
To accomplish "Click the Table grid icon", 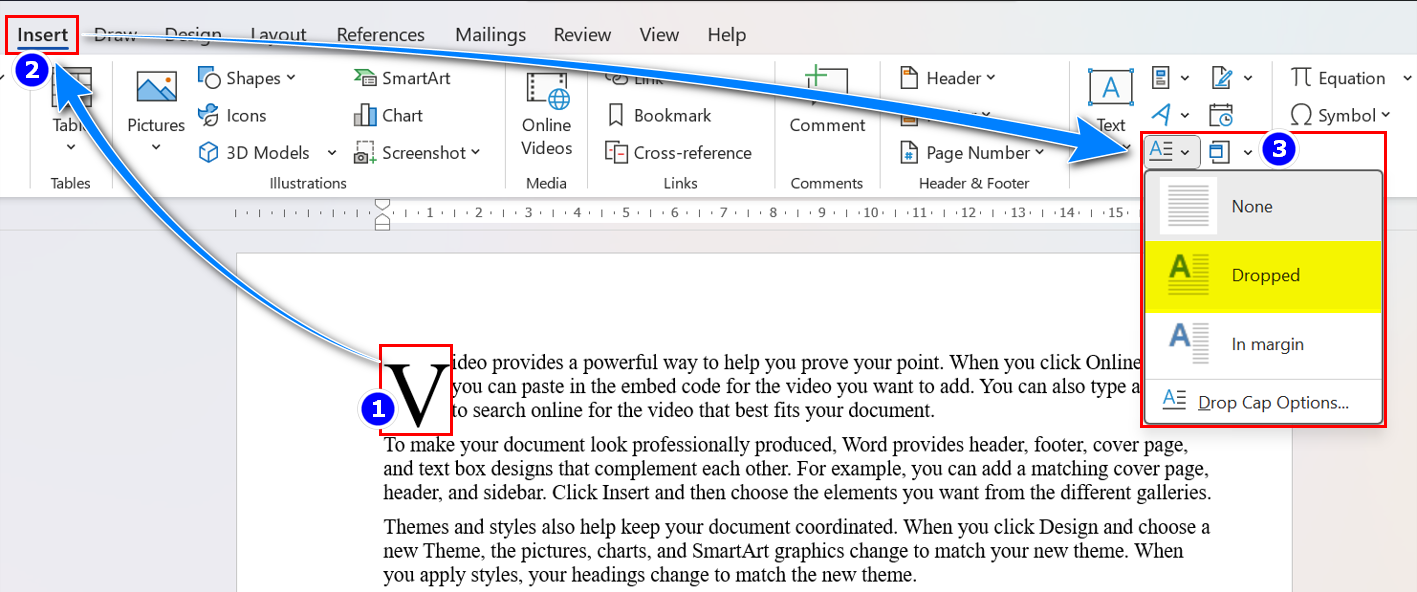I will click(x=72, y=88).
